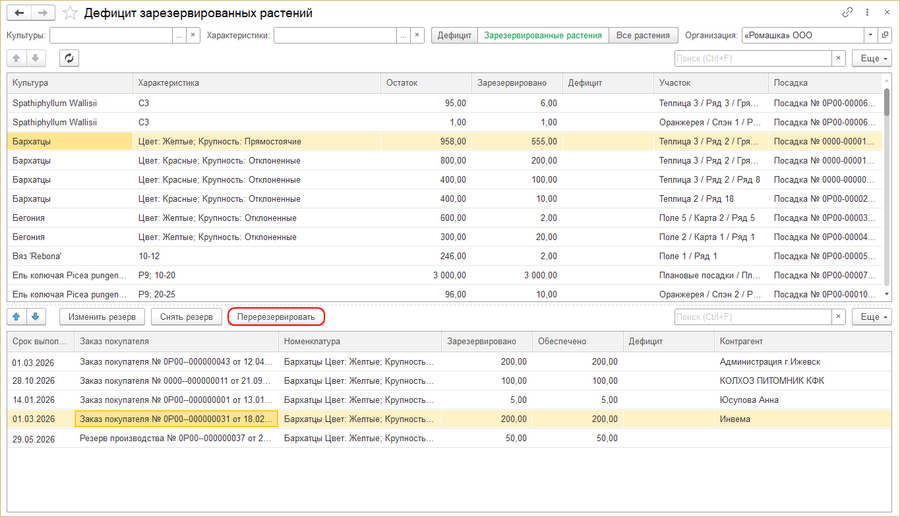Clear the Культуры field with X
This screenshot has width=900, height=517.
click(x=192, y=35)
